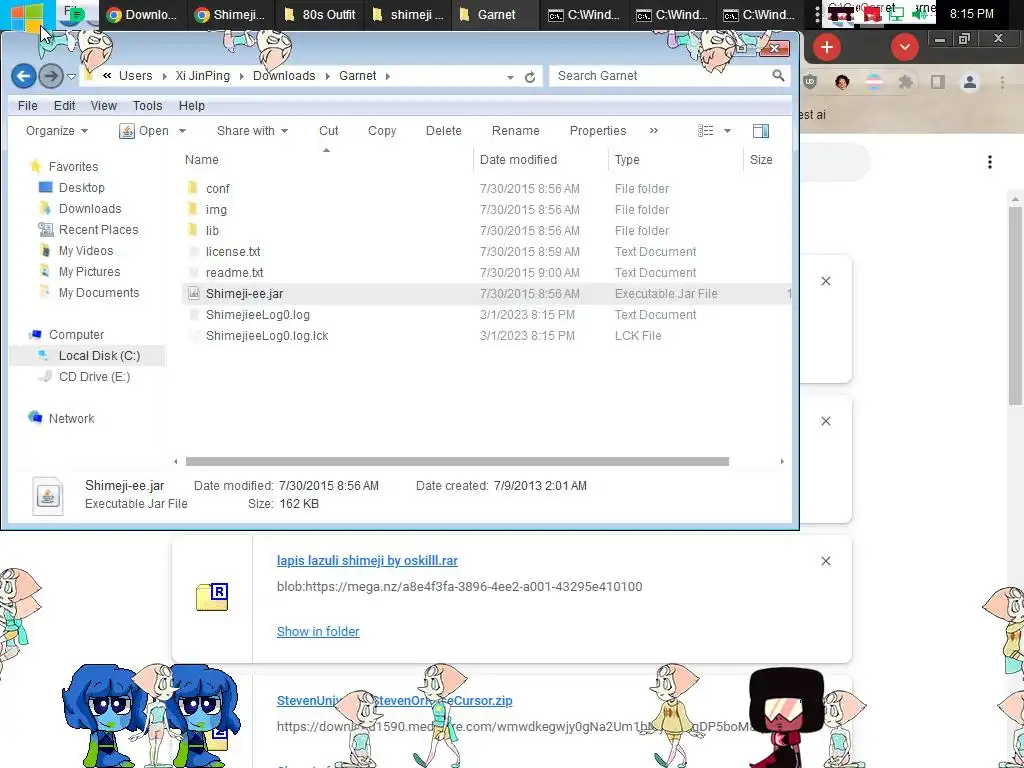Open the Tools menu

[148, 106]
